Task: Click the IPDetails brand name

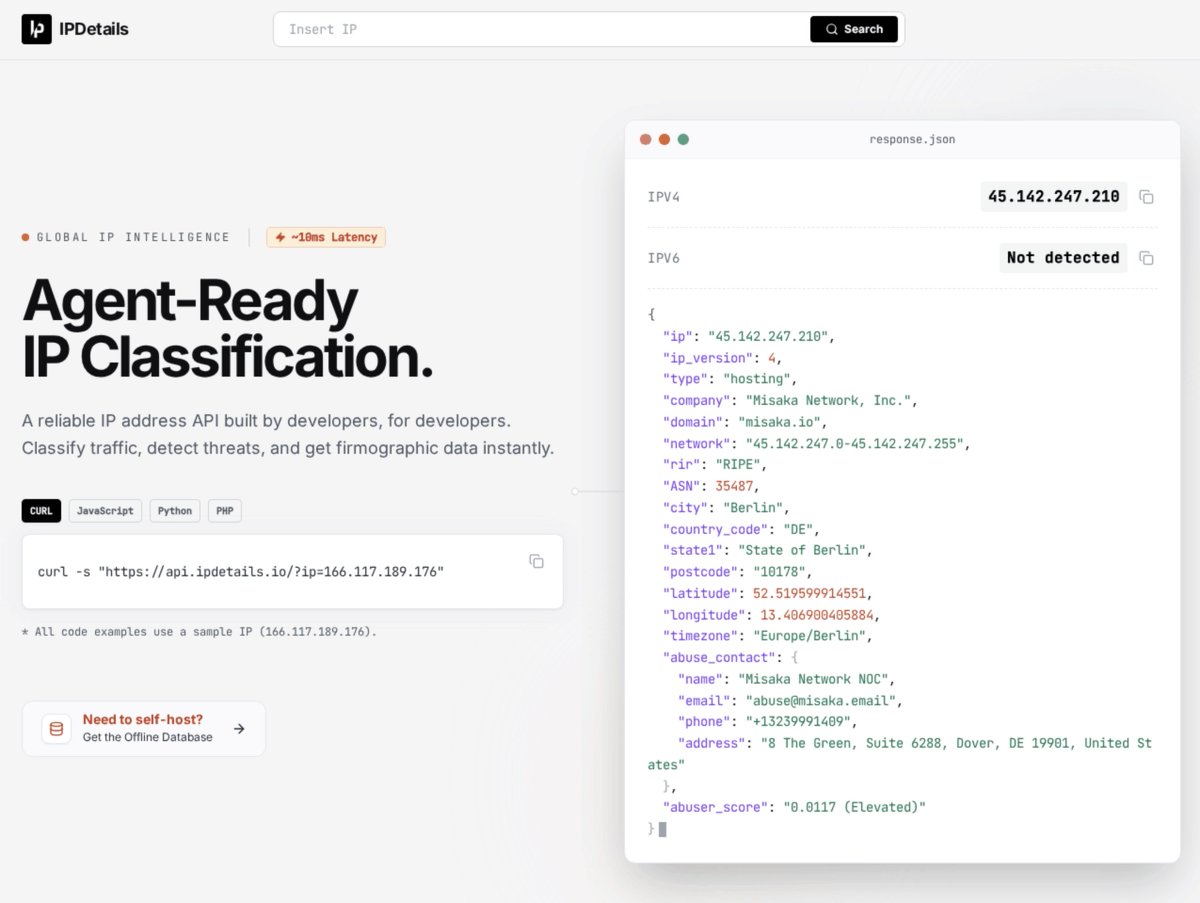Action: pyautogui.click(x=94, y=29)
